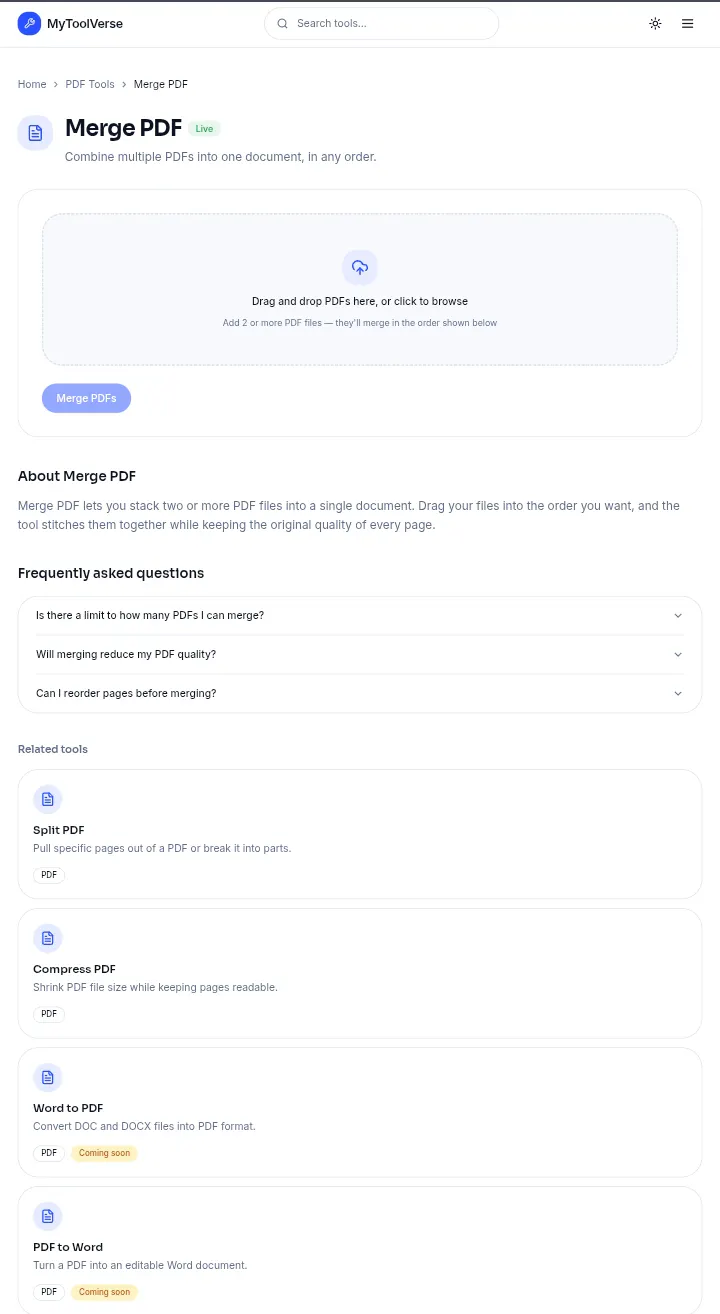Open PDF Tools breadcrumb link
The height and width of the screenshot is (1314, 720).
pyautogui.click(x=90, y=85)
